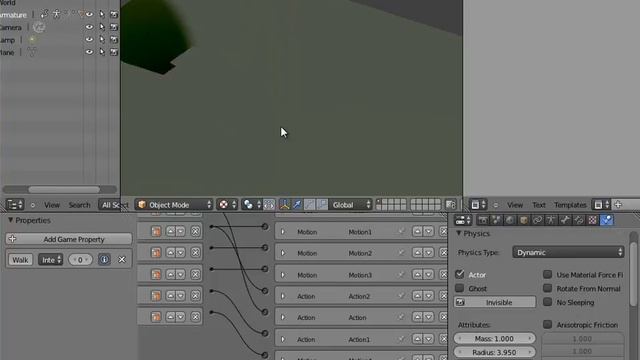Collapse the Properties panel
Image resolution: width=640 pixels, height=360 pixels.
tap(11, 220)
